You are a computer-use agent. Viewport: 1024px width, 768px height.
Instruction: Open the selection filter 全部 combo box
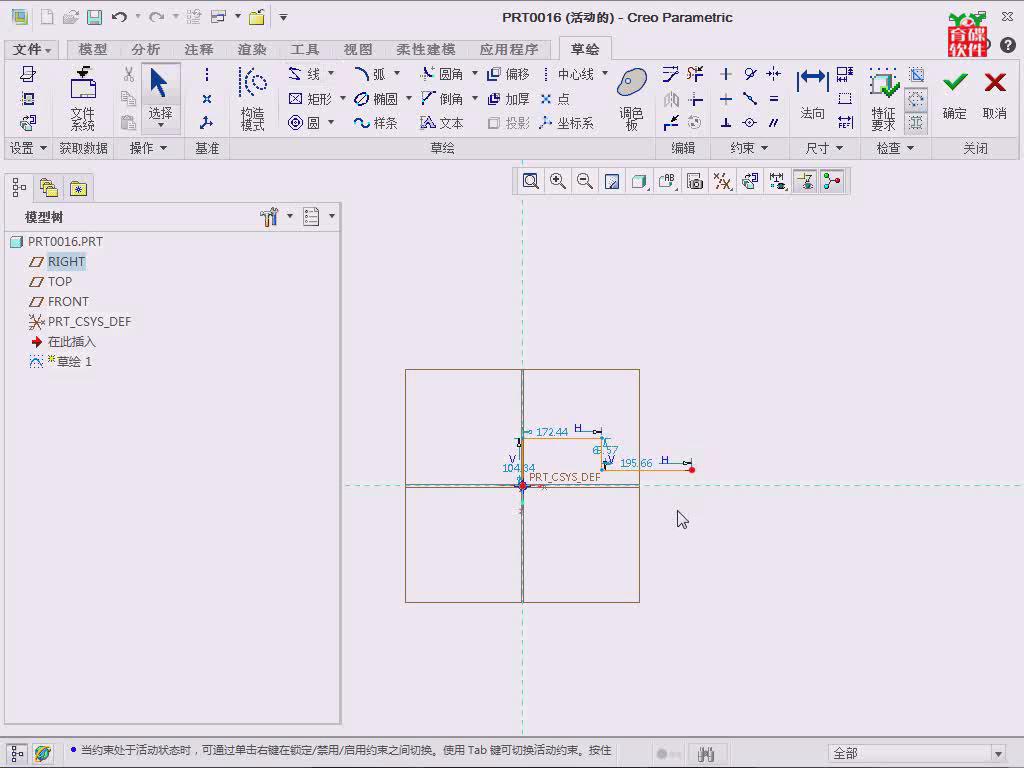[917, 754]
